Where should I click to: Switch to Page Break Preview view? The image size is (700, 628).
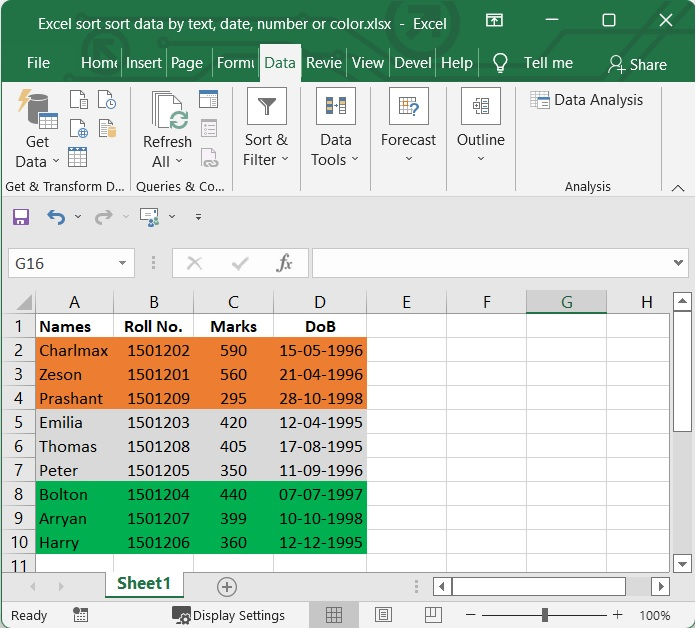[x=431, y=615]
